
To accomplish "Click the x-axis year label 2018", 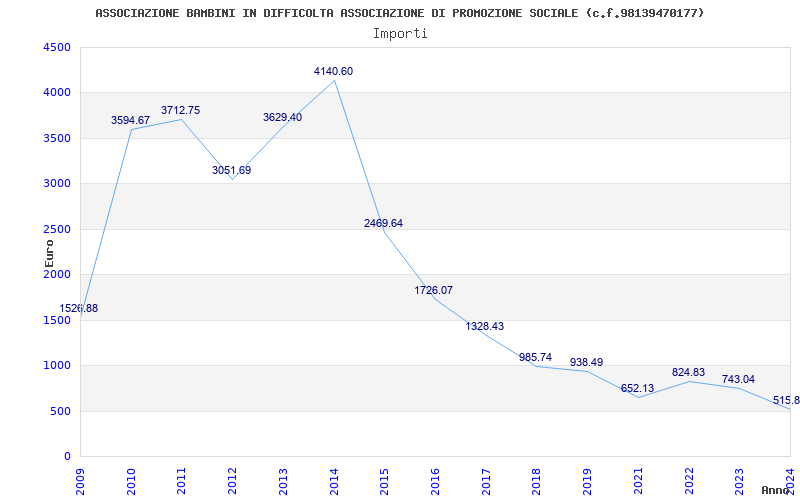I will [536, 482].
